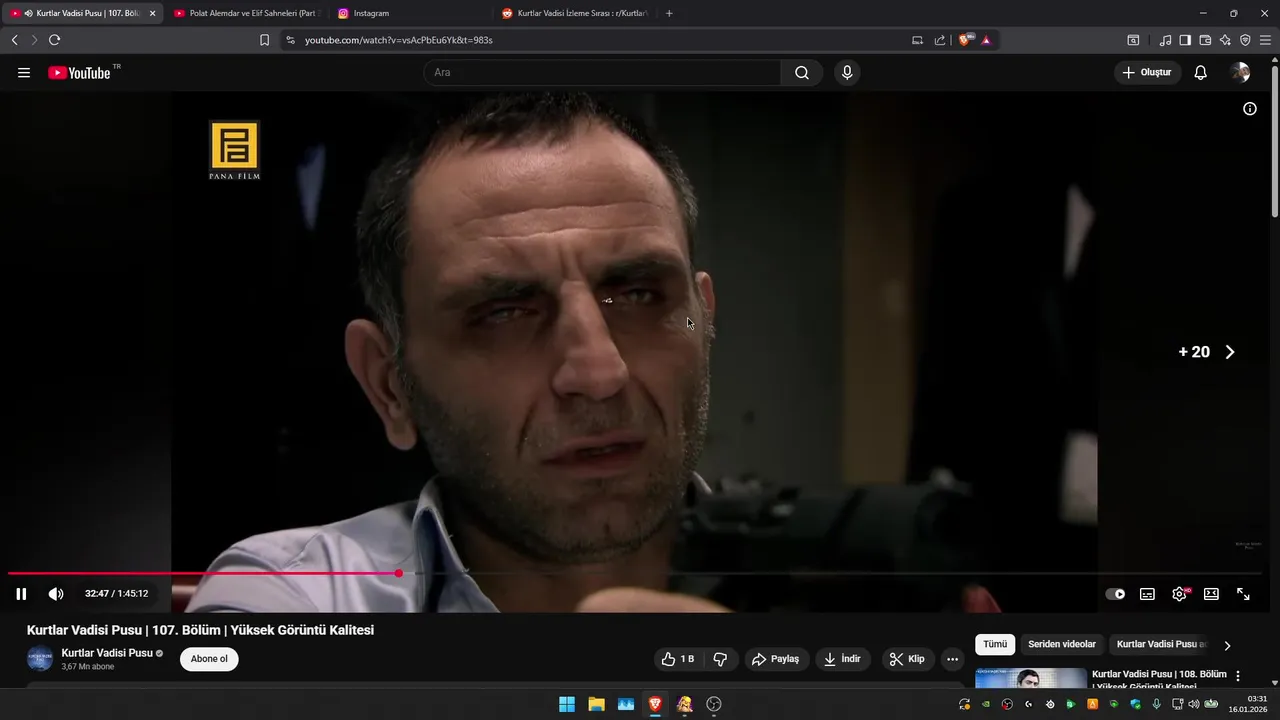
Task: Click the page vertical scrollbar
Action: [1275, 140]
